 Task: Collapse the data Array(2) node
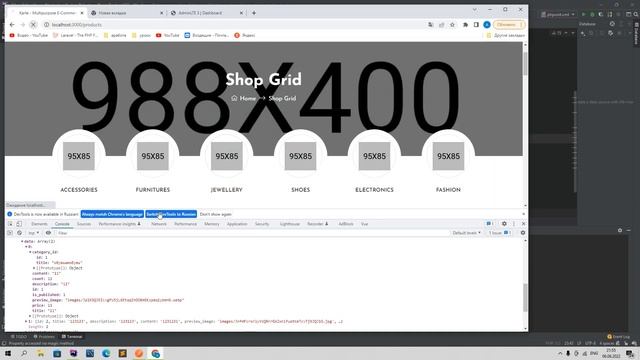22,242
